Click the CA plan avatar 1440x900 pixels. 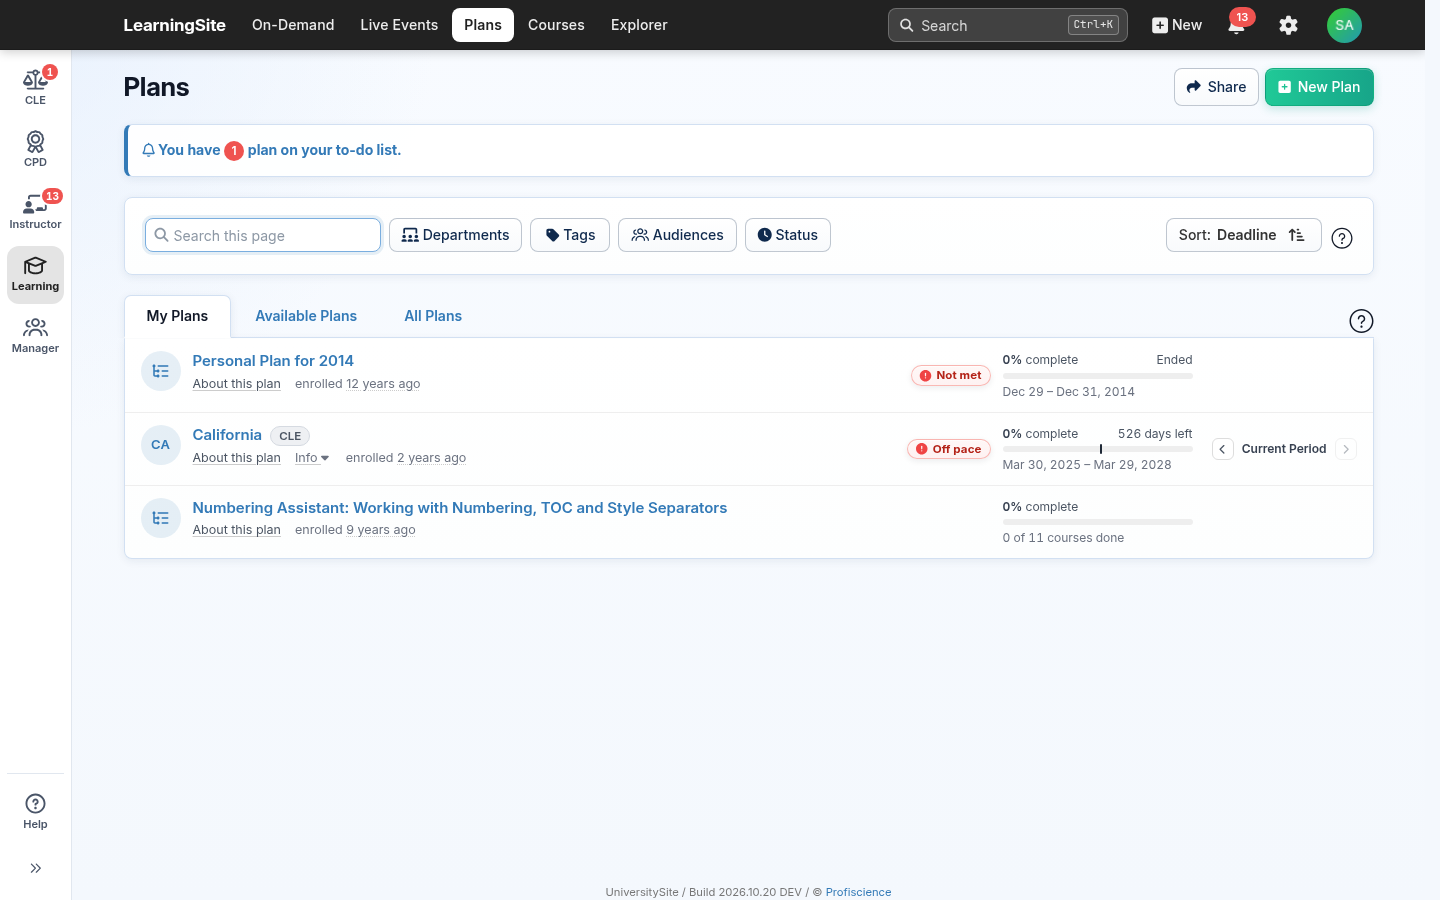tap(161, 445)
